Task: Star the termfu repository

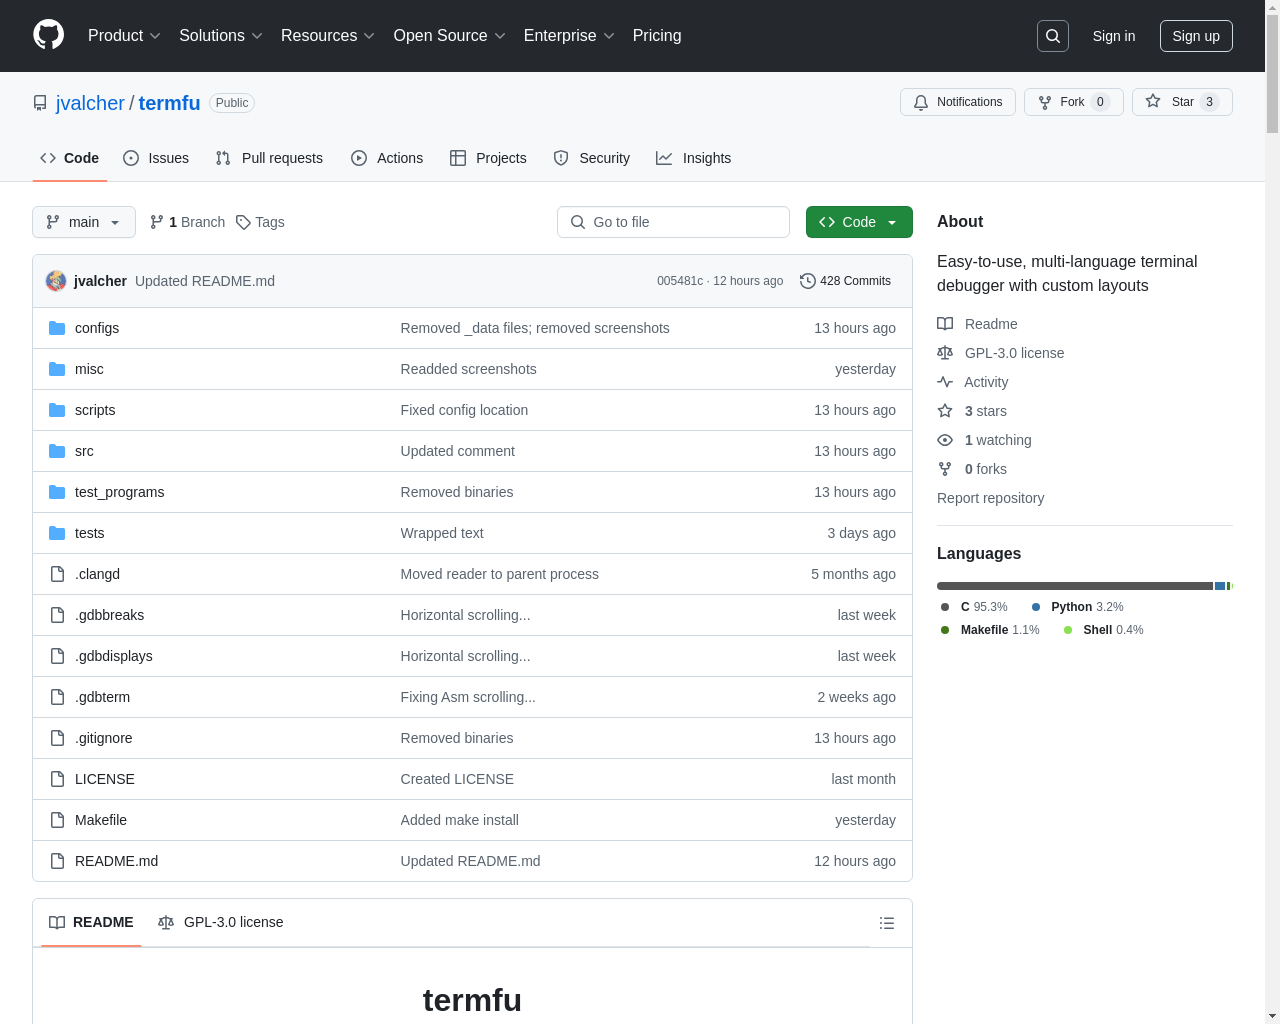Action: pos(1182,102)
